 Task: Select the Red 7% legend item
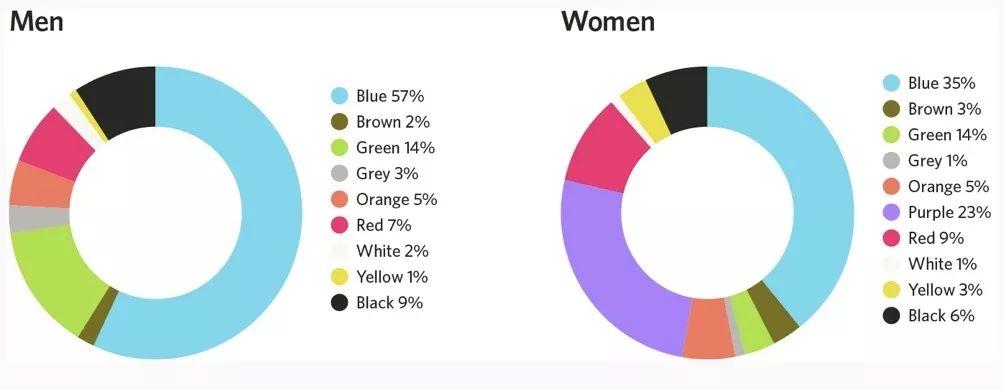pos(371,225)
